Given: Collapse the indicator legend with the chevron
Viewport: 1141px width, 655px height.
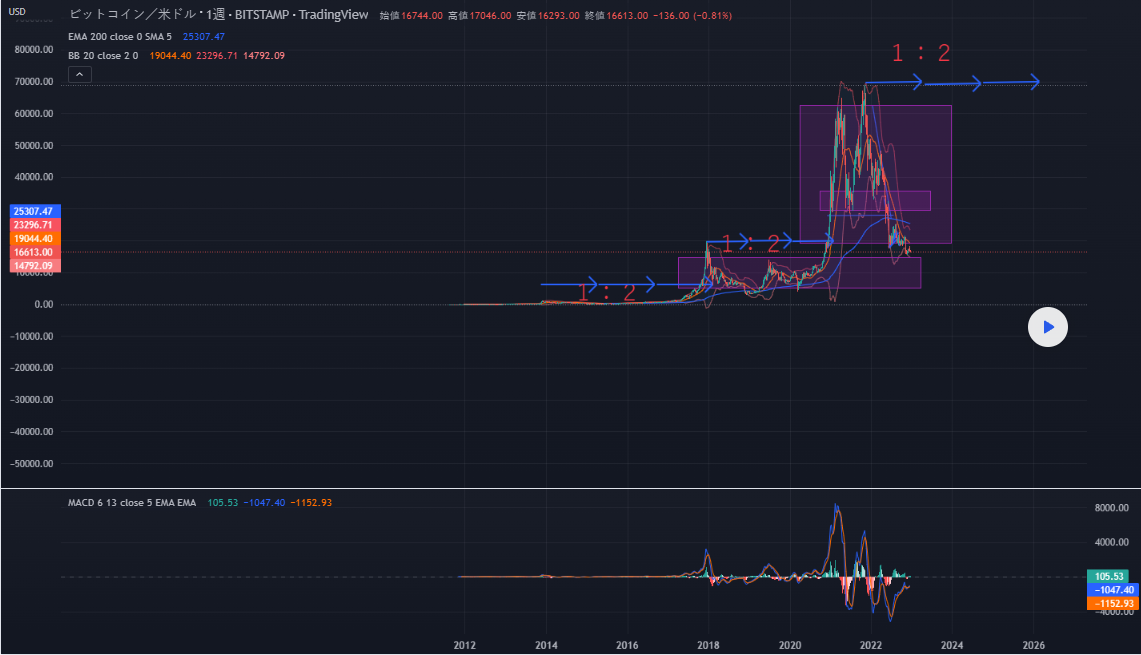Looking at the screenshot, I should pos(80,74).
